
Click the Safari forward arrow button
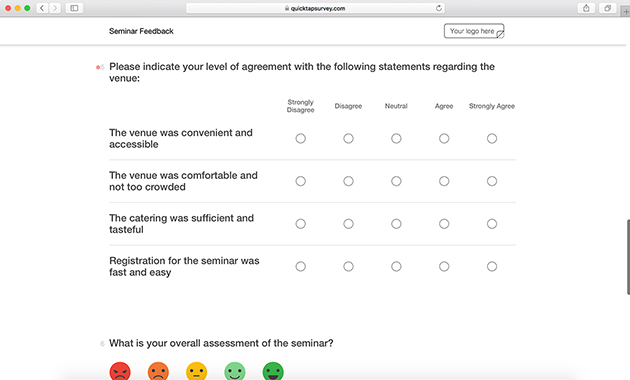[55, 8]
